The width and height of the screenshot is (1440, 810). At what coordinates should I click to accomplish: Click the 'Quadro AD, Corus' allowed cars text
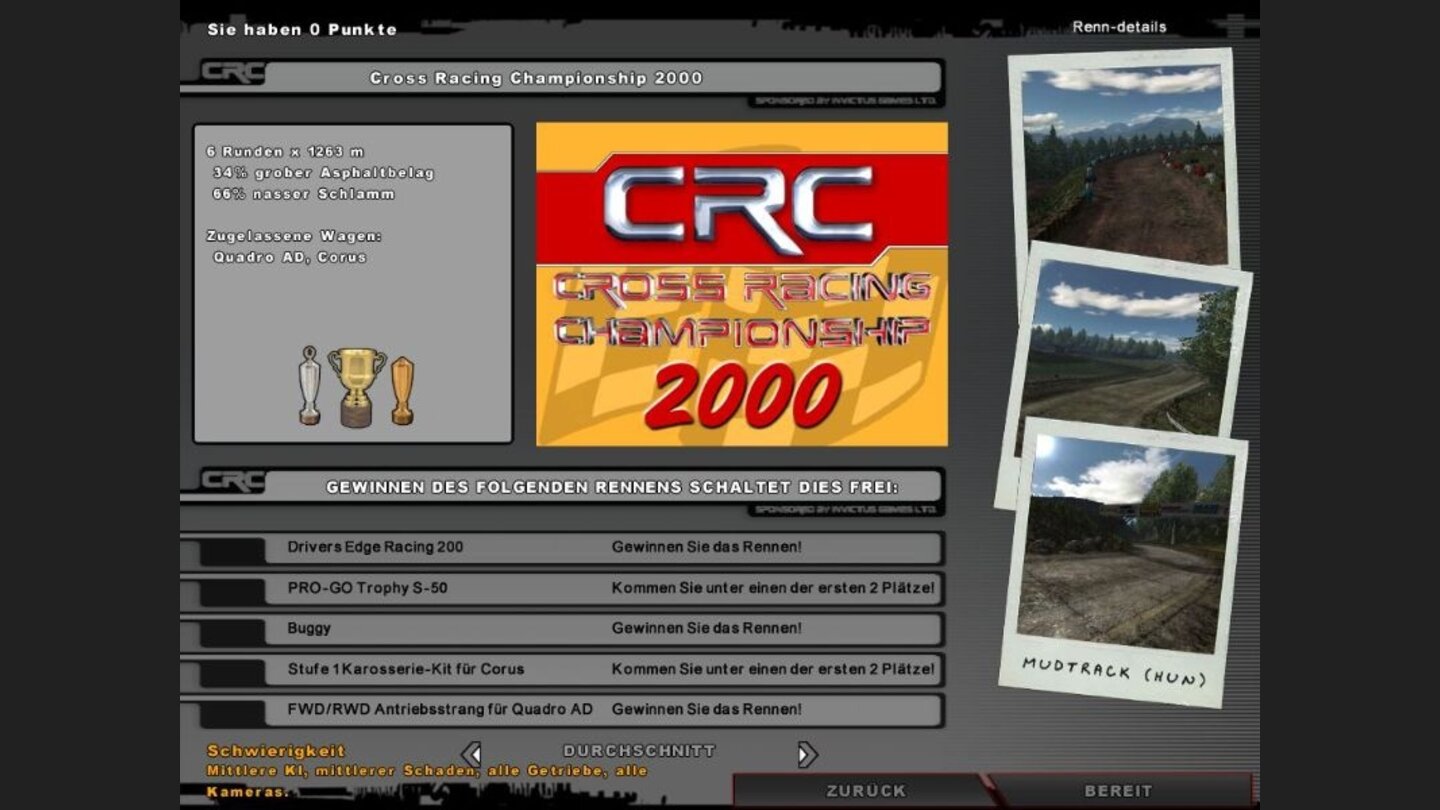click(289, 257)
